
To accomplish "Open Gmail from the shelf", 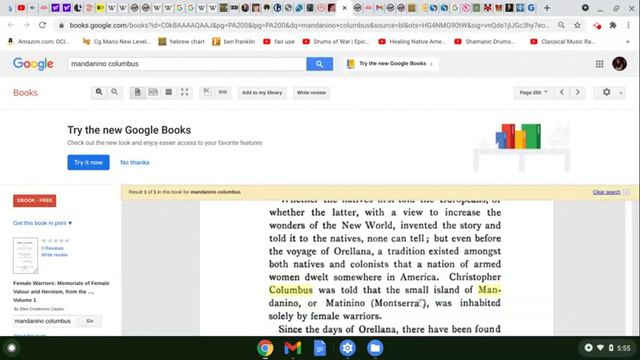I will click(x=293, y=348).
